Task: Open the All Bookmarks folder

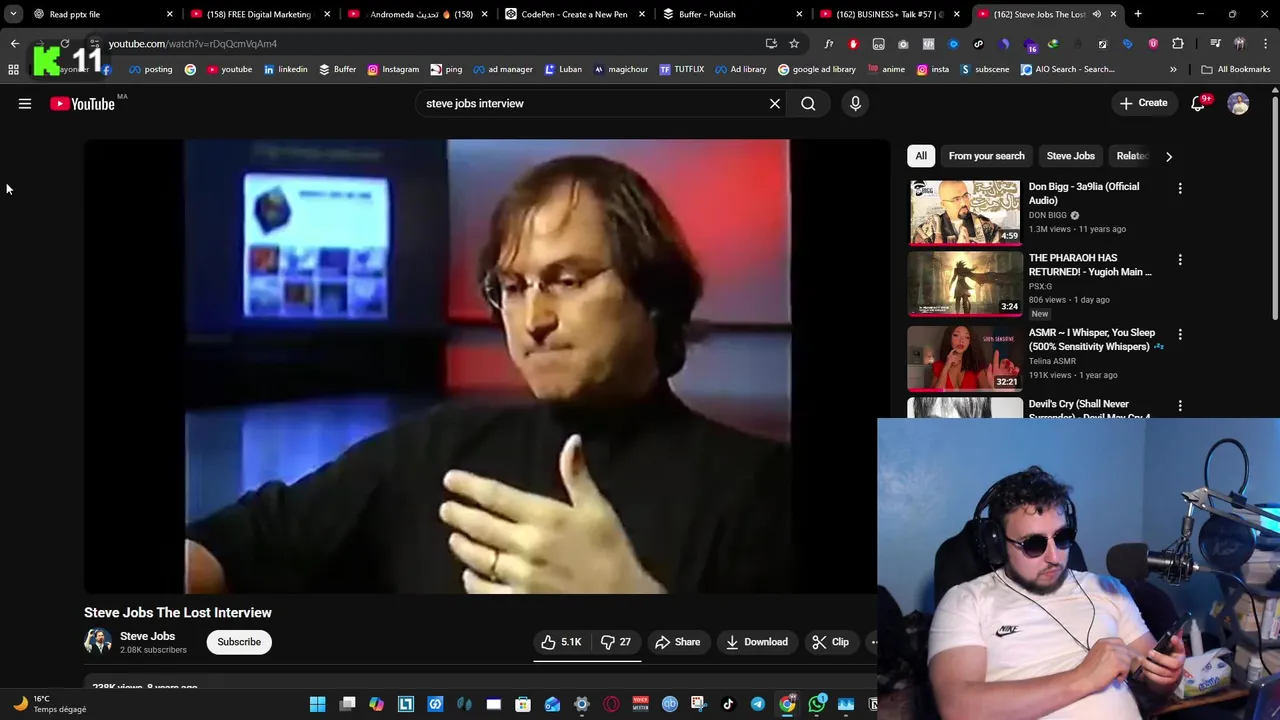Action: 1235,69
